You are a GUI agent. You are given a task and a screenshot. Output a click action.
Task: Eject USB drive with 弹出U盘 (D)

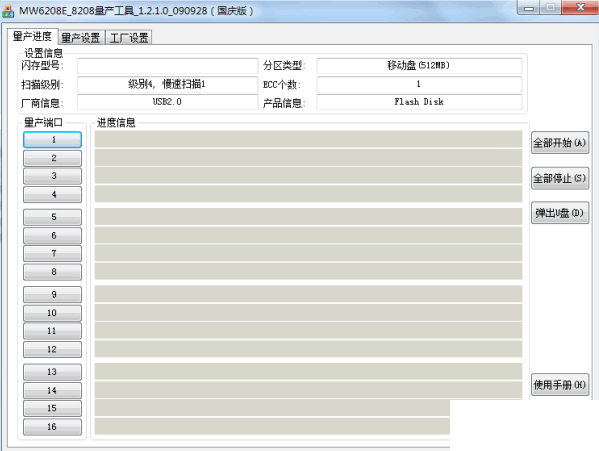point(560,213)
